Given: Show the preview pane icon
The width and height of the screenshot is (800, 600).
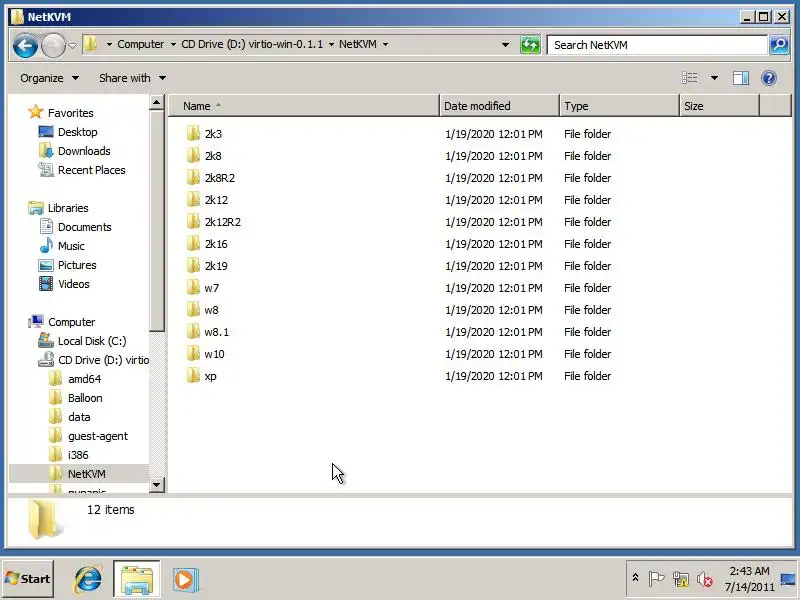Looking at the screenshot, I should pyautogui.click(x=741, y=78).
